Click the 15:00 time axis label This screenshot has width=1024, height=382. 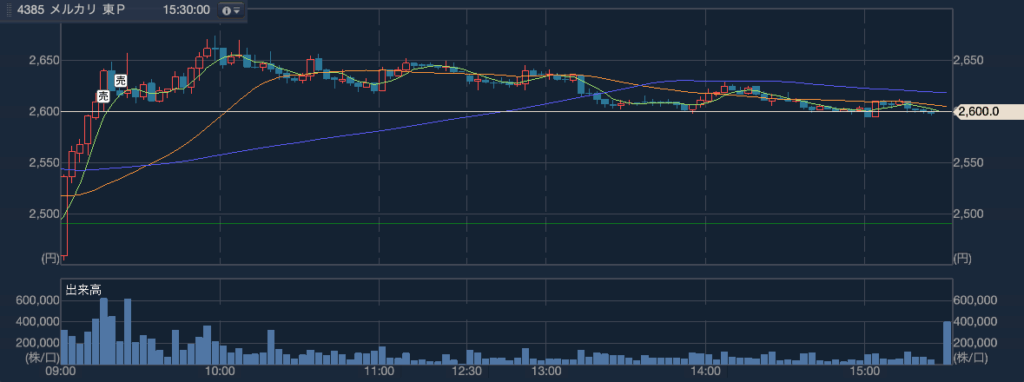point(864,372)
